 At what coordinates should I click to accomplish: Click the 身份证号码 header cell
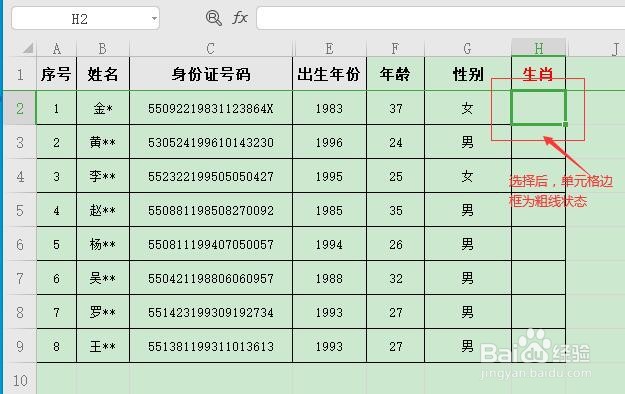click(211, 74)
